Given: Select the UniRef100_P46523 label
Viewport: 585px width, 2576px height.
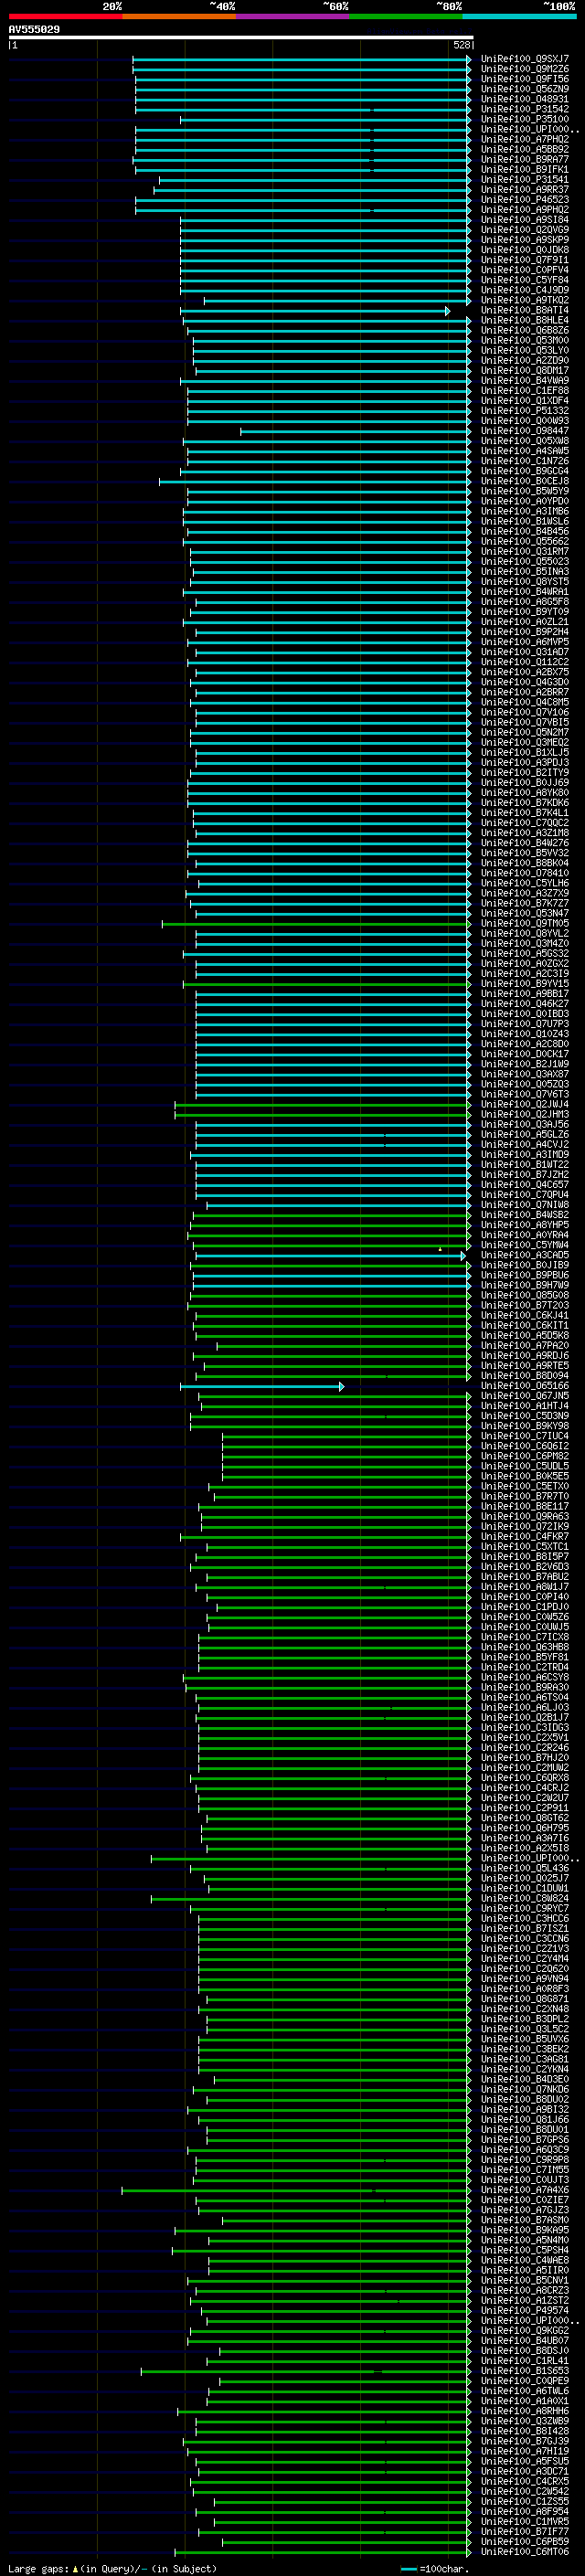Looking at the screenshot, I should tap(525, 200).
